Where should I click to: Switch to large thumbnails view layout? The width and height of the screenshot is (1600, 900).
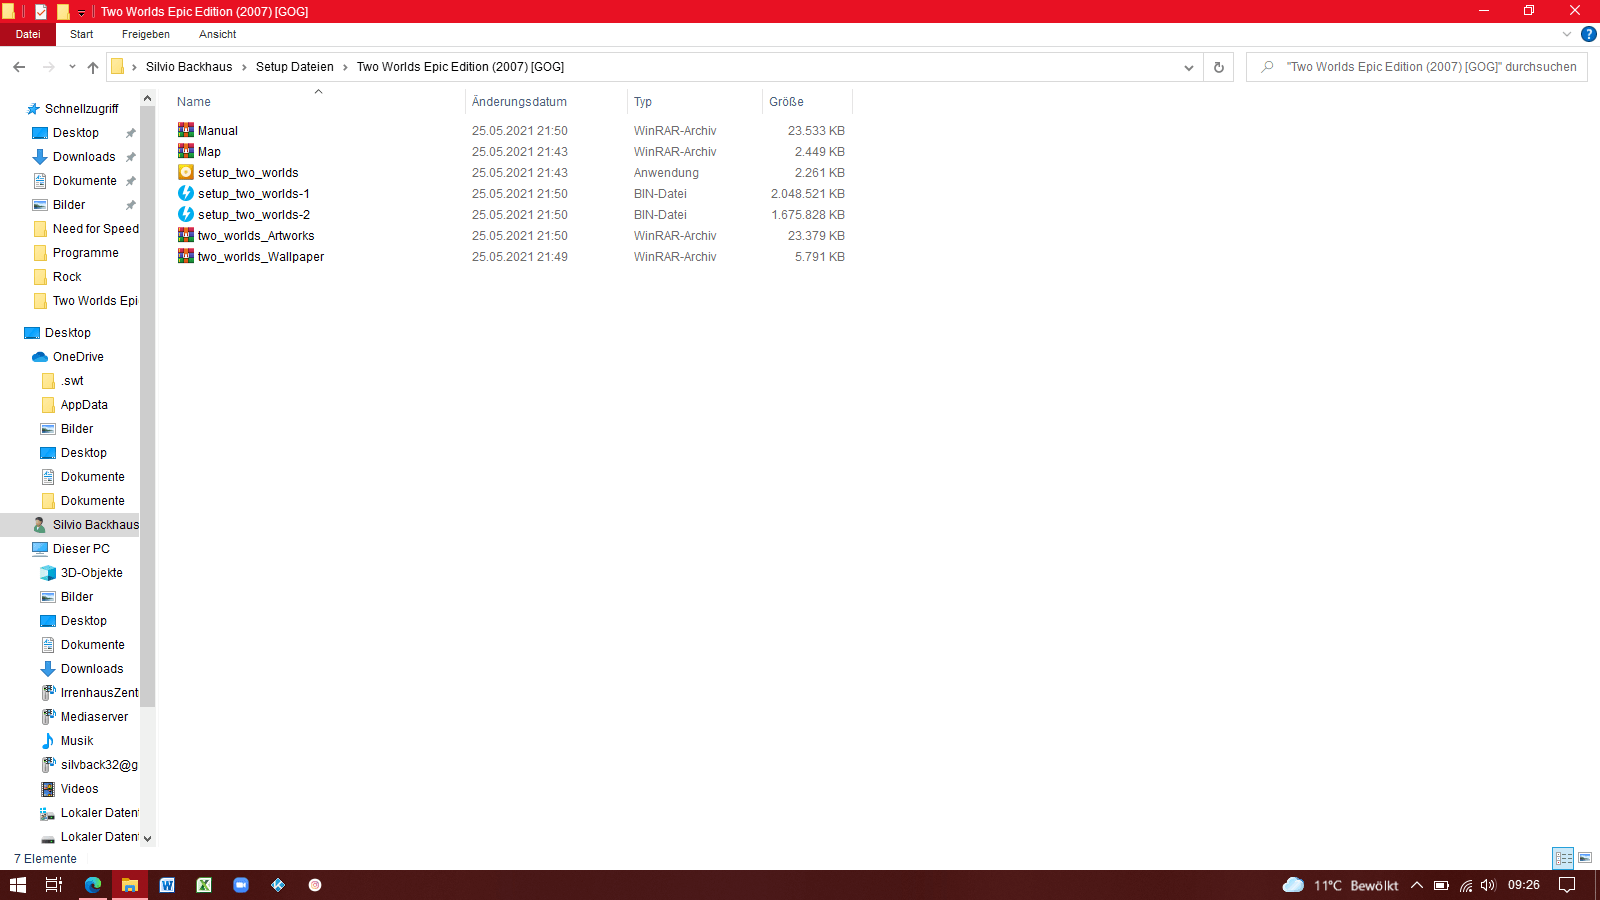[1585, 858]
